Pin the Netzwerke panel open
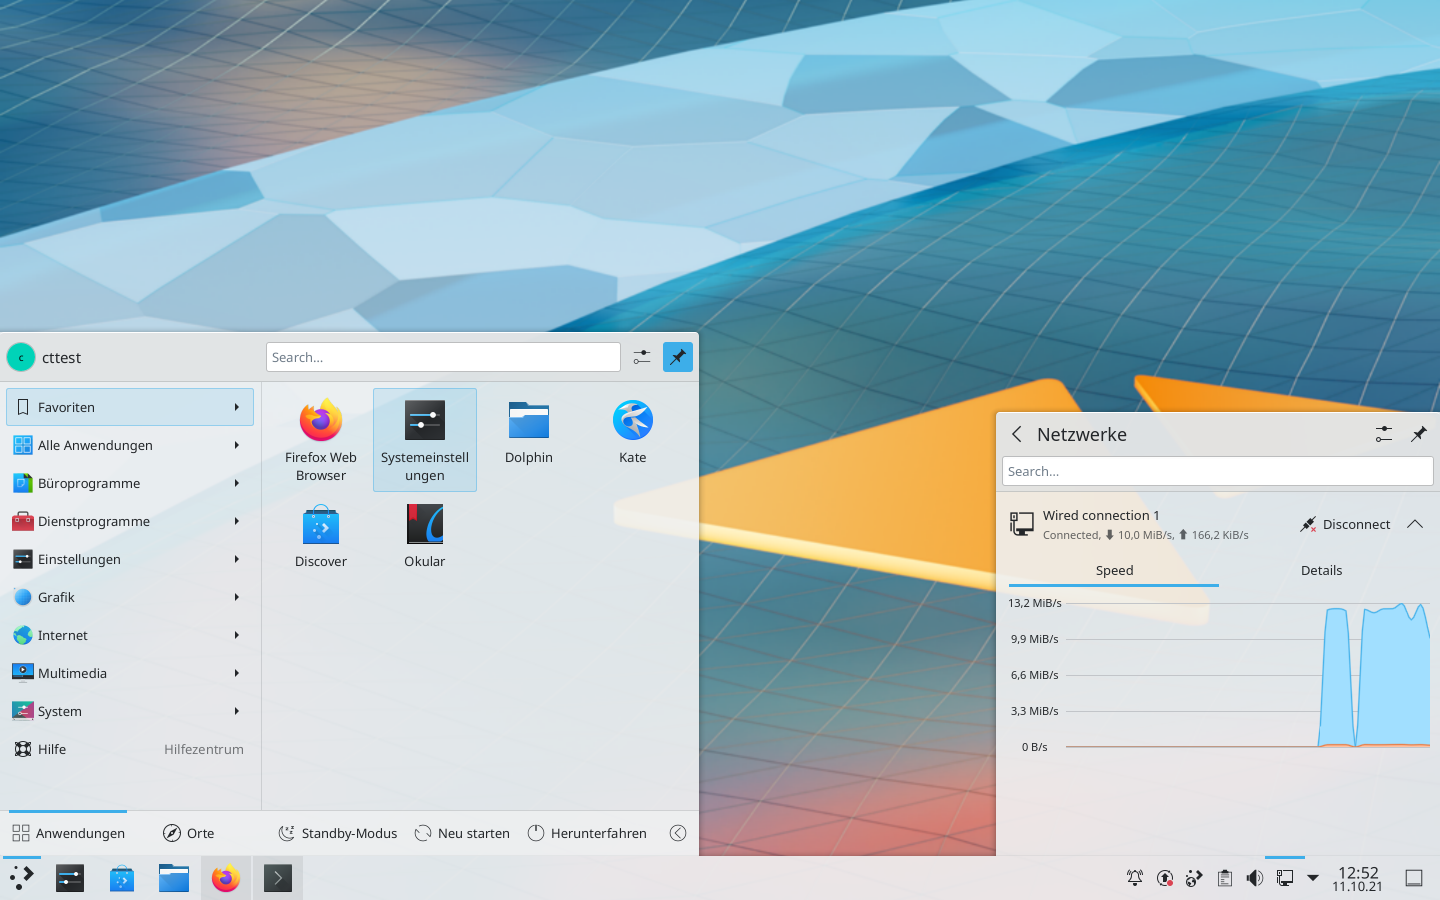The image size is (1440, 900). (x=1418, y=434)
